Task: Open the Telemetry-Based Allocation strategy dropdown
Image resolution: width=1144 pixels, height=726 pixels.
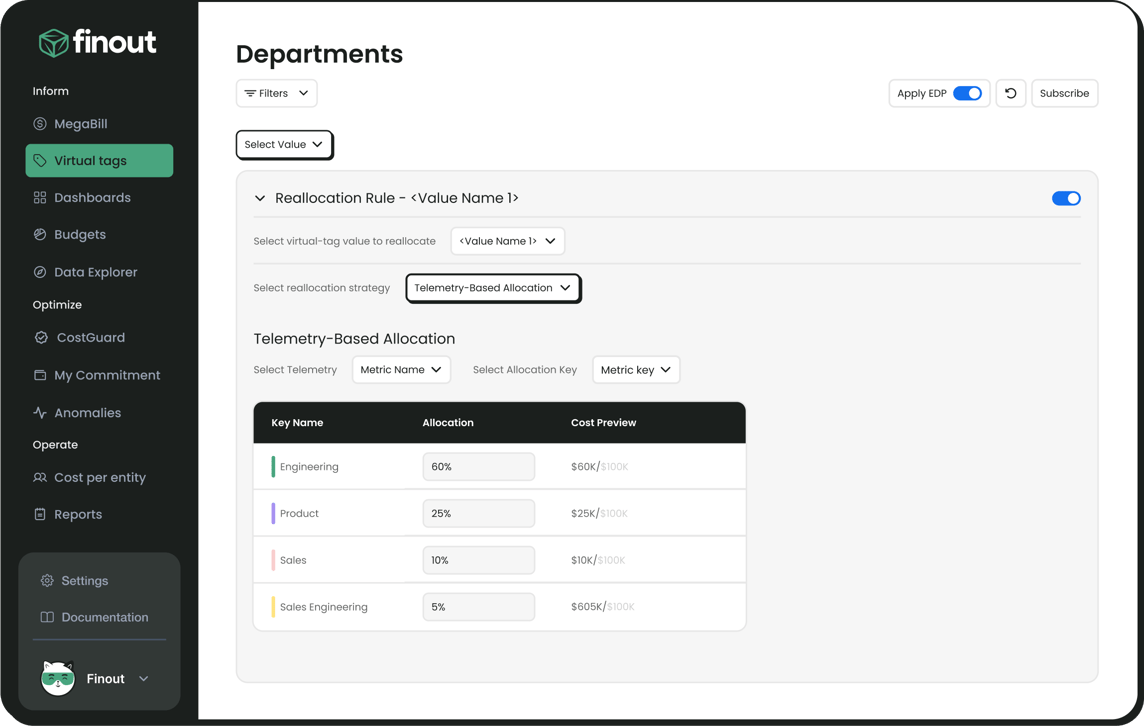Action: coord(493,288)
